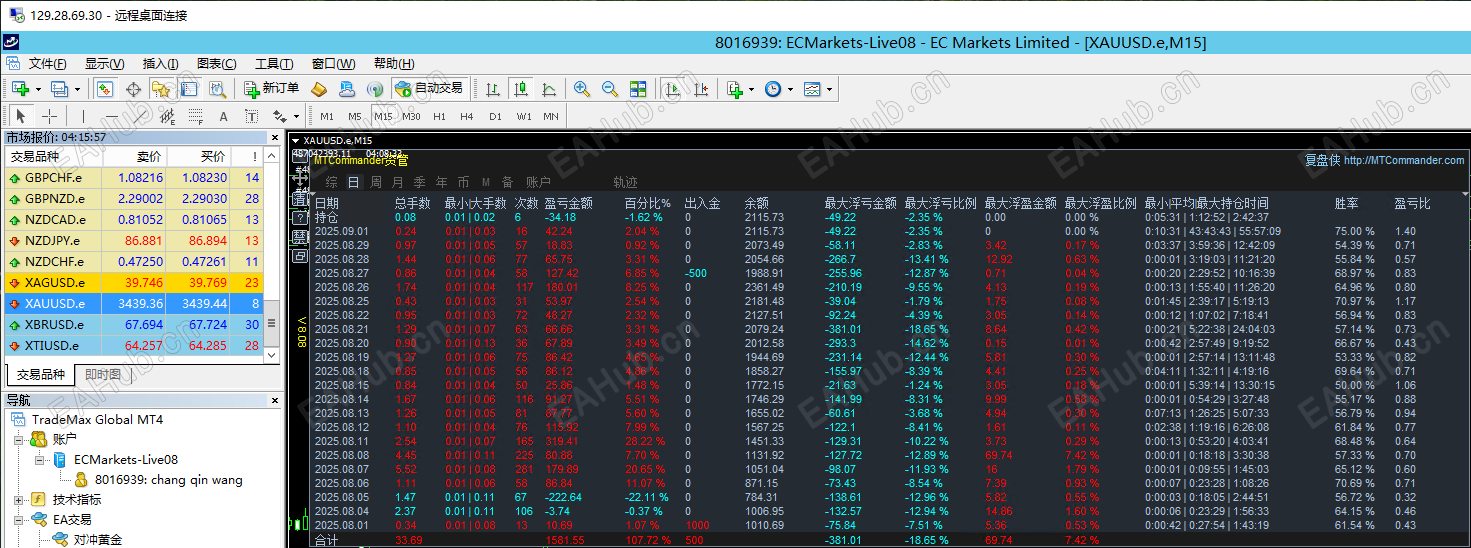
Task: Switch chart to candlestick mode
Action: 520,89
